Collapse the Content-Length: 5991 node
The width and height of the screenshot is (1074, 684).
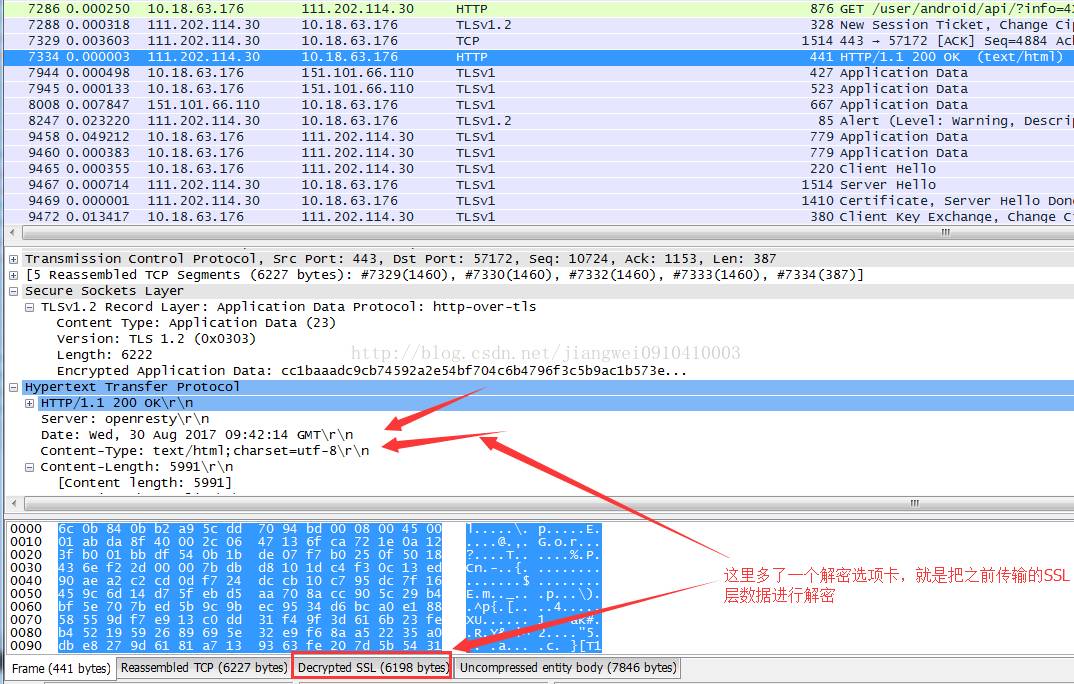29,468
